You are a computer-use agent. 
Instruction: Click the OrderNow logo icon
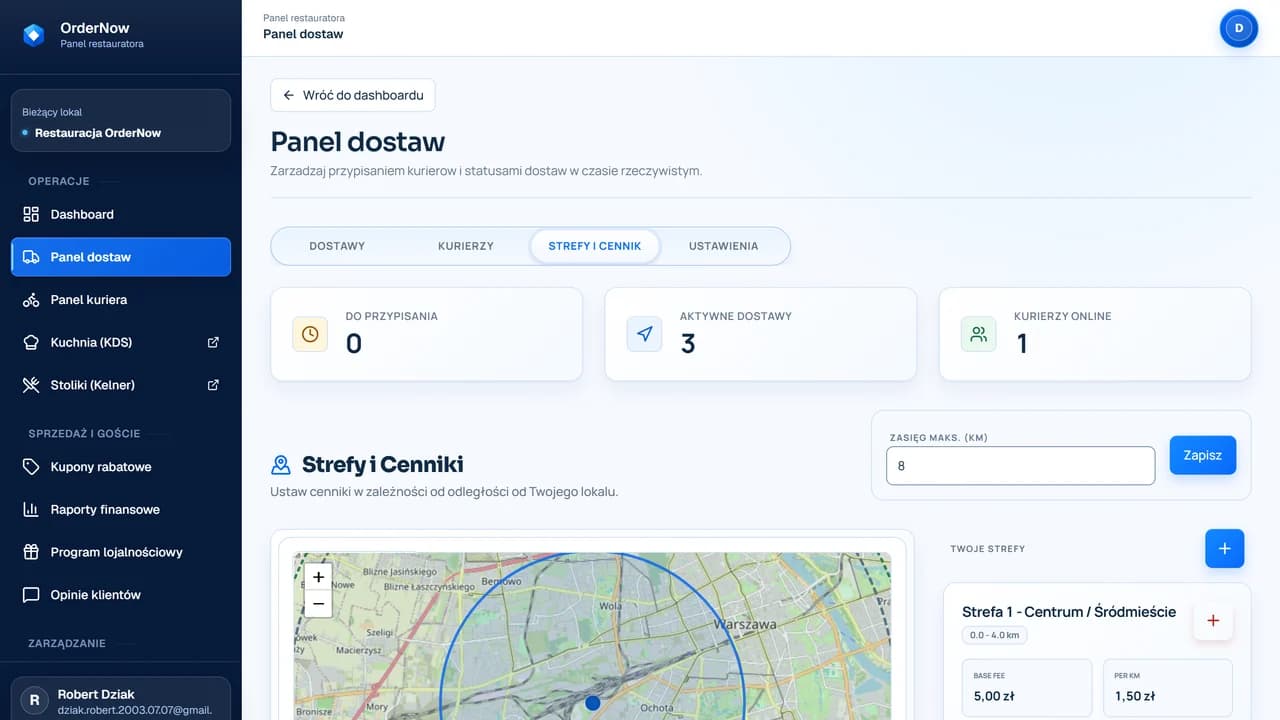(x=34, y=35)
